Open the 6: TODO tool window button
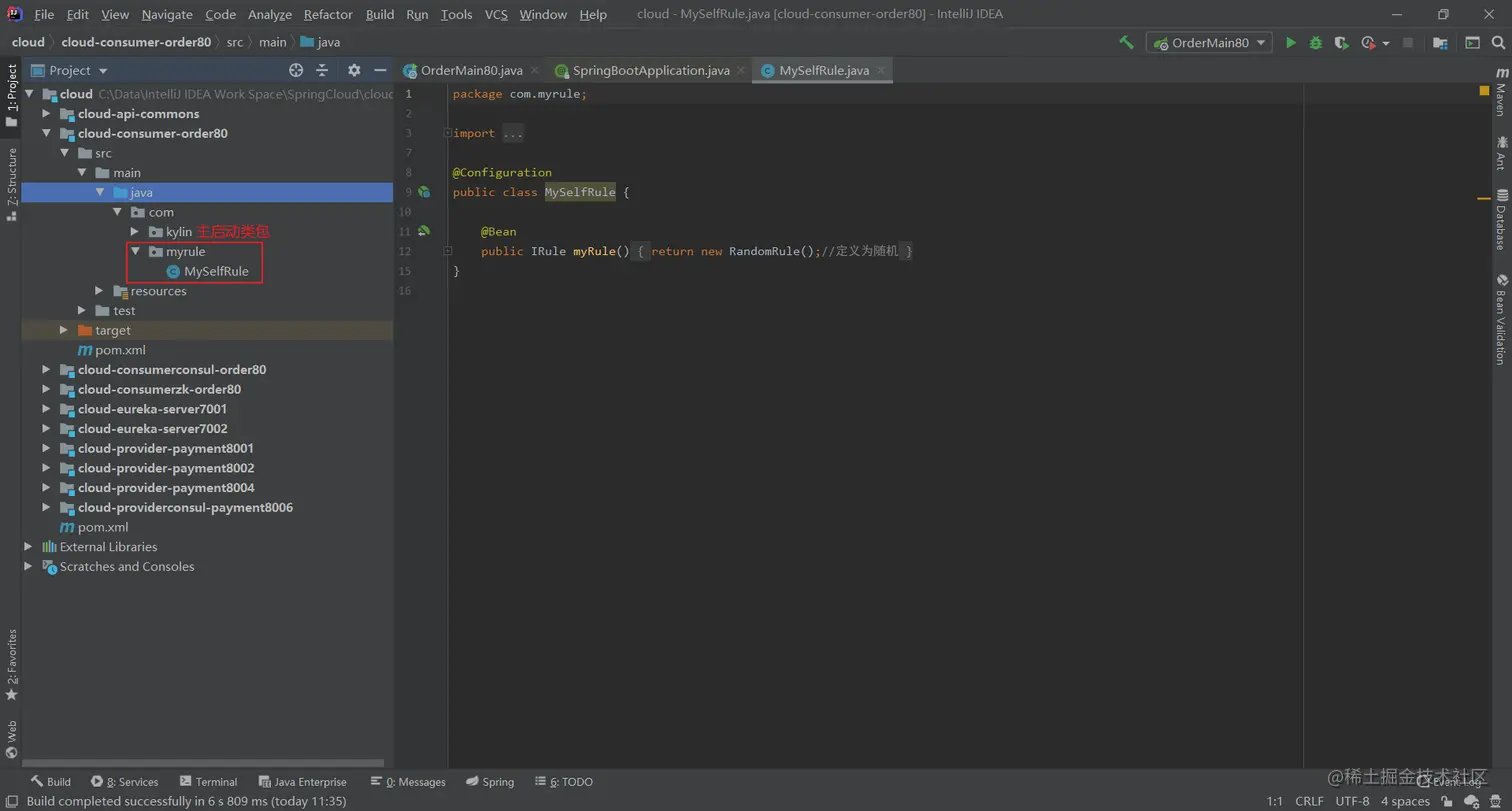The height and width of the screenshot is (811, 1512). (563, 782)
